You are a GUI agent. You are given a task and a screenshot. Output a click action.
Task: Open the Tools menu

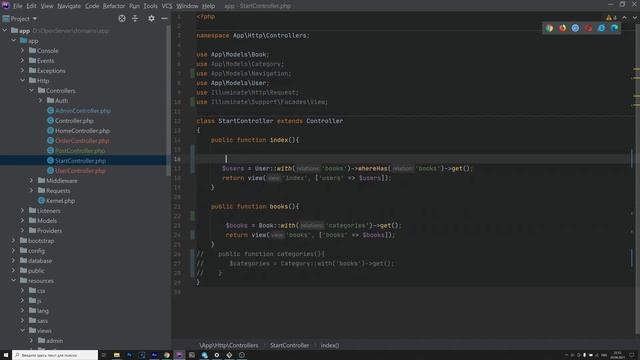[150, 6]
